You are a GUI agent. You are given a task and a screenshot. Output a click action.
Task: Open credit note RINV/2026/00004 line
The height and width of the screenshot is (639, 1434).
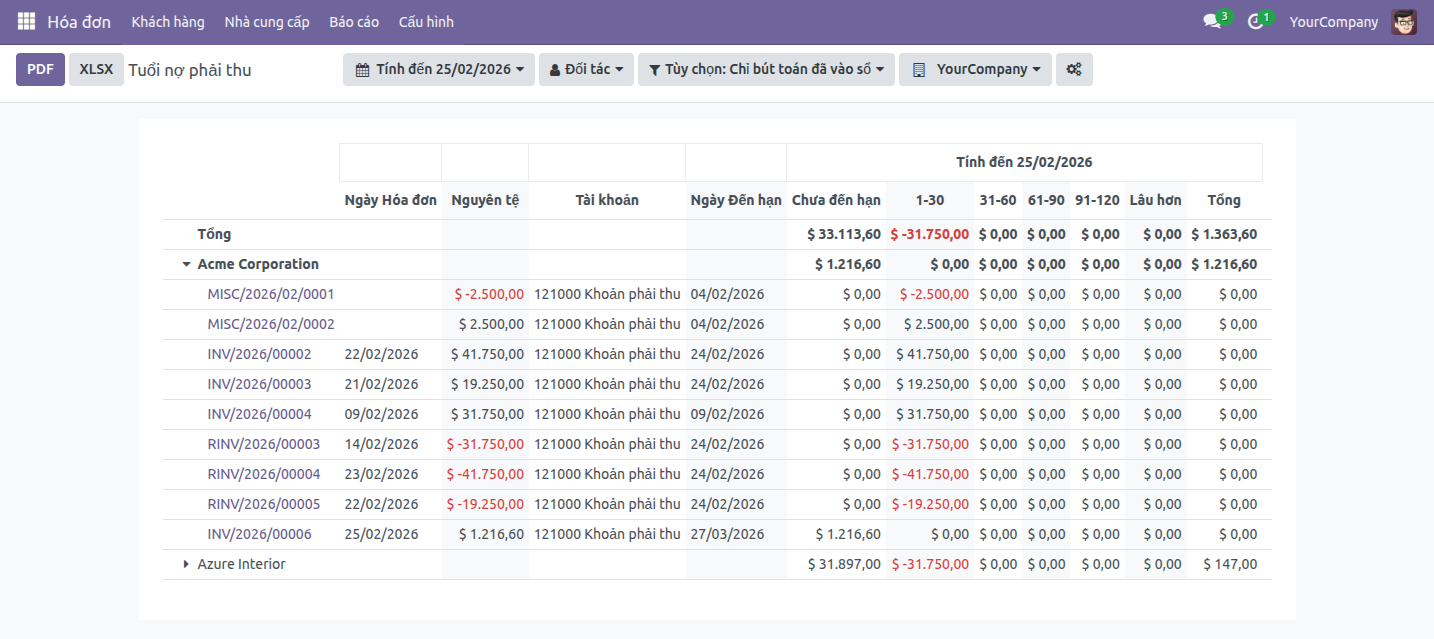[x=264, y=475]
